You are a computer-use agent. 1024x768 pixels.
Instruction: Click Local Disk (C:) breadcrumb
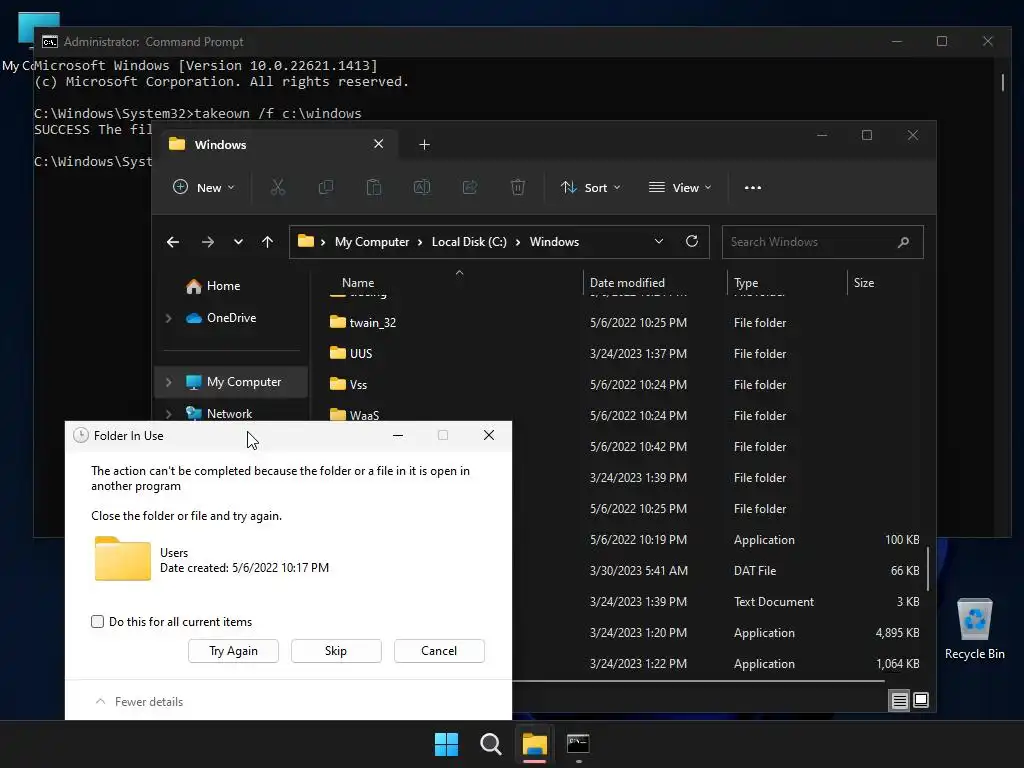(469, 242)
